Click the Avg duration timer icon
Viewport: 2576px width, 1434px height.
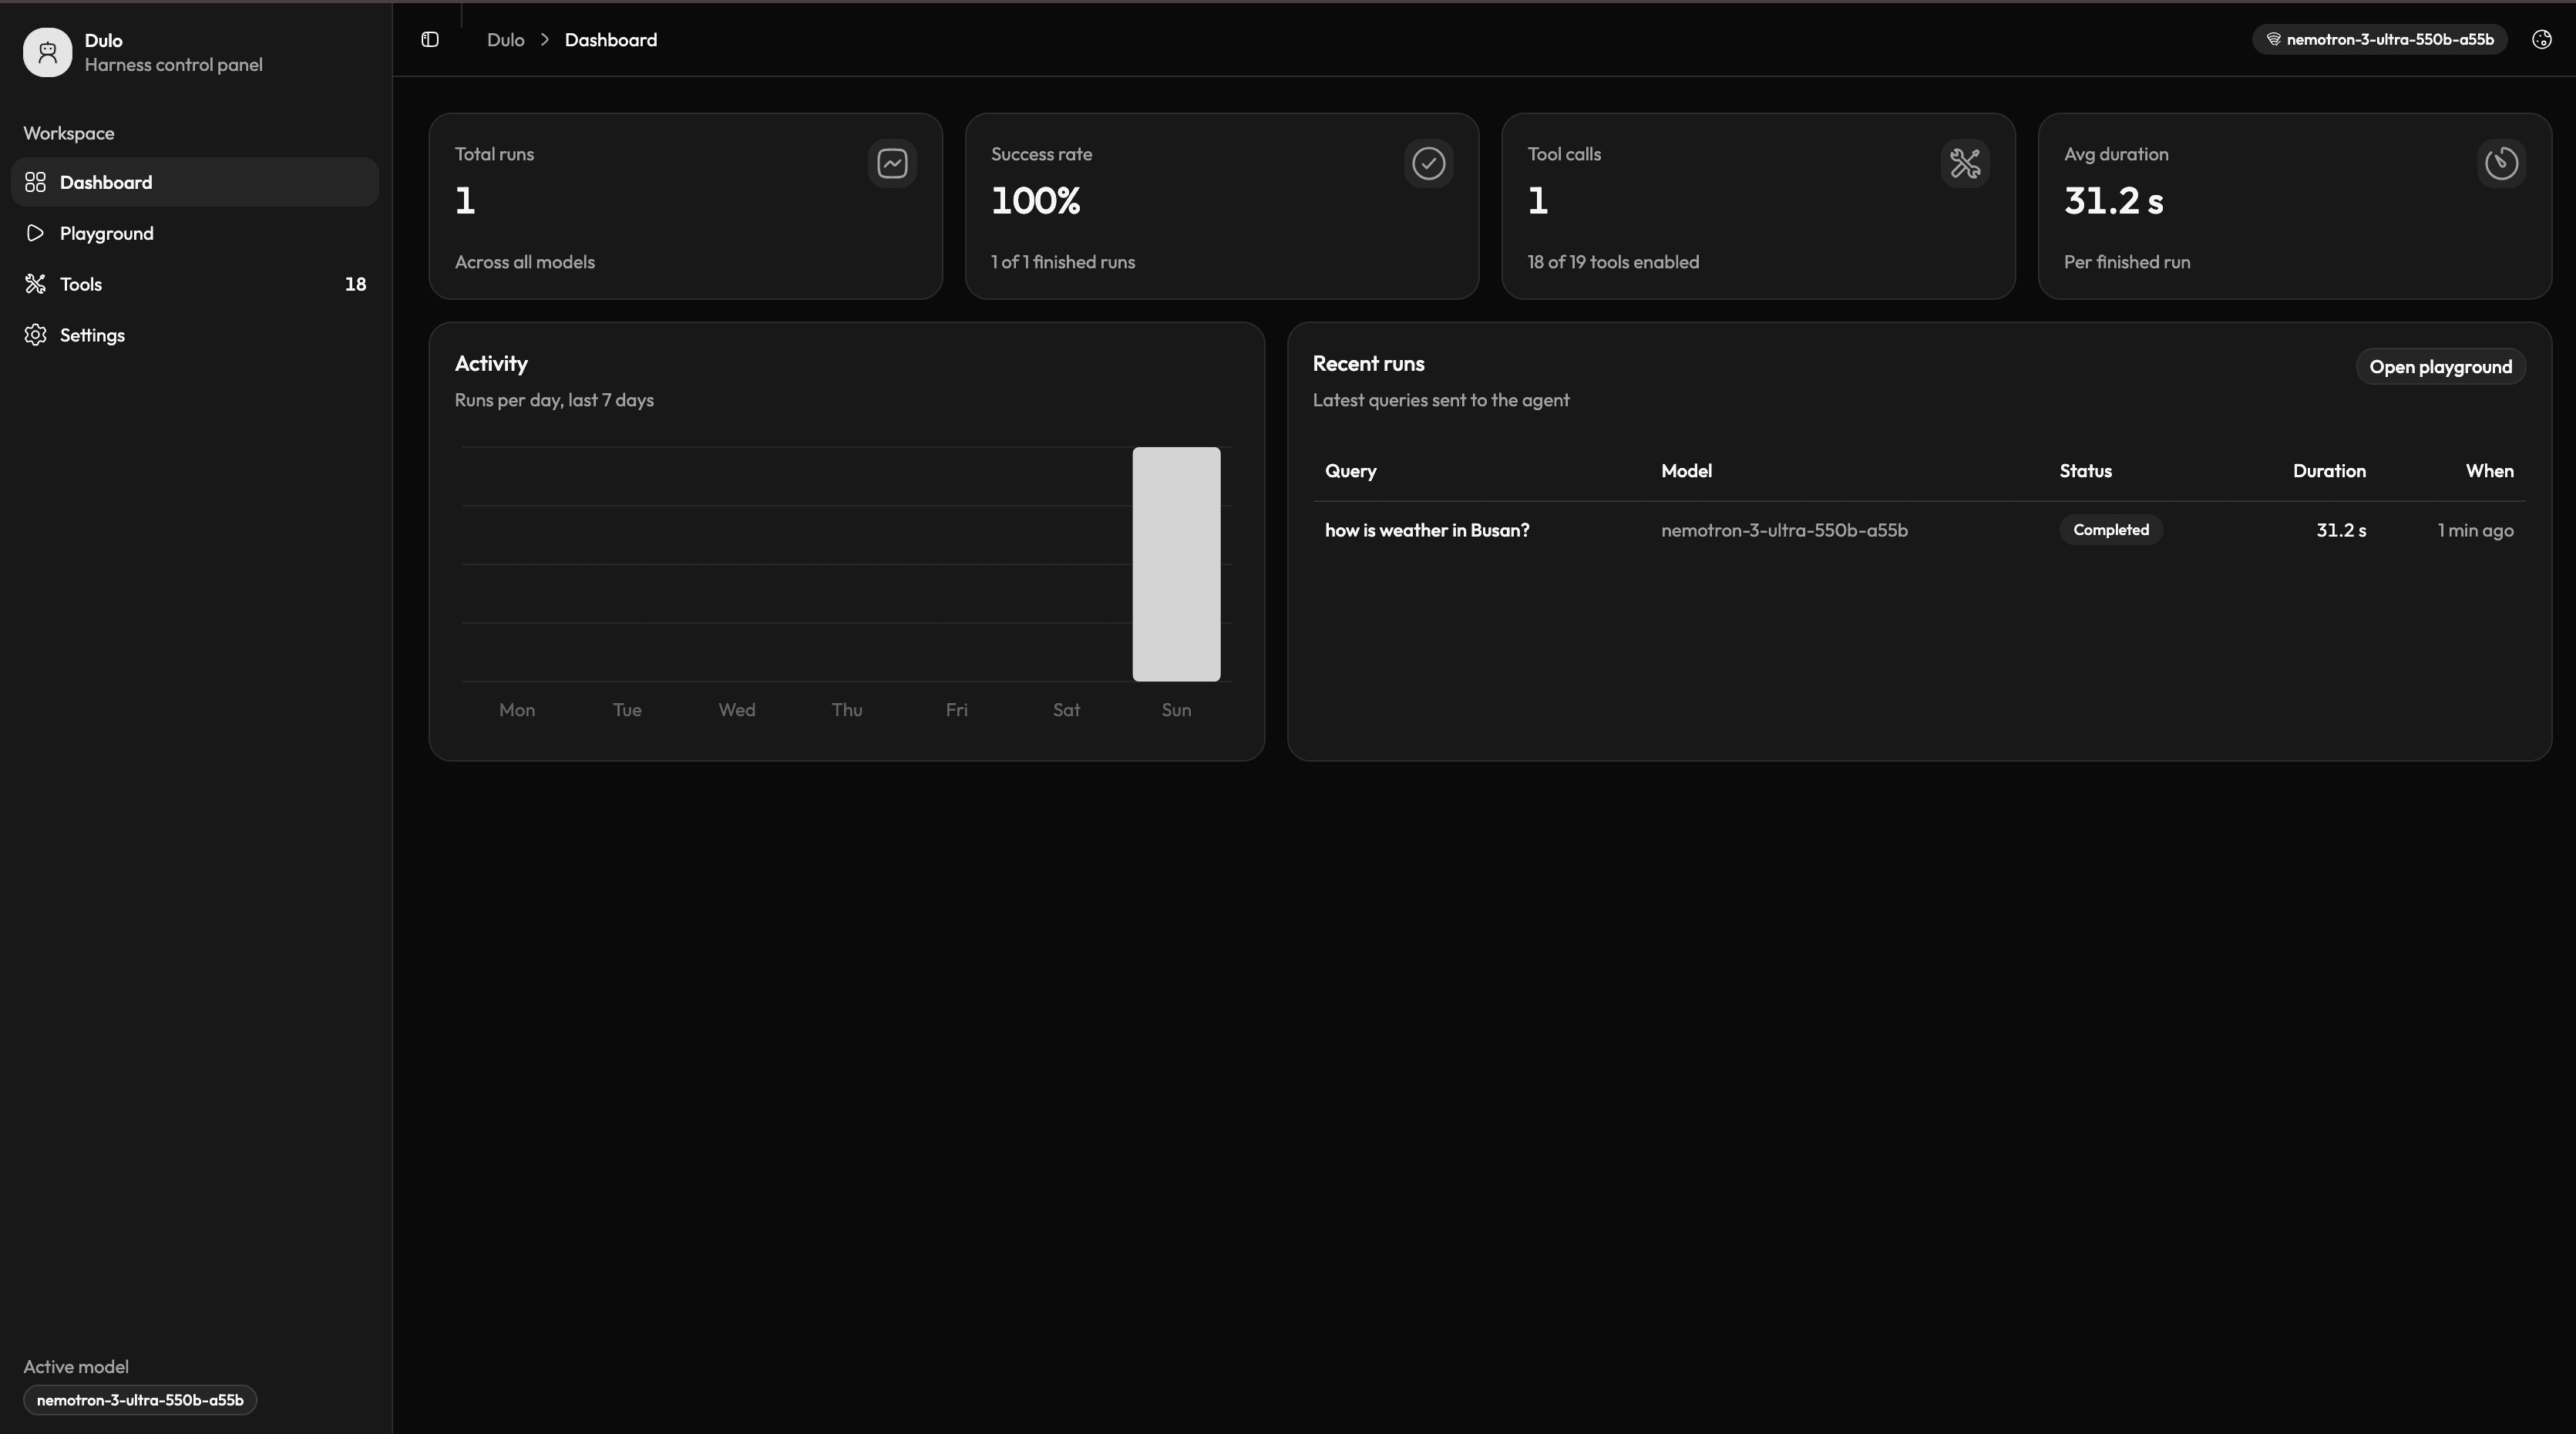[2501, 163]
